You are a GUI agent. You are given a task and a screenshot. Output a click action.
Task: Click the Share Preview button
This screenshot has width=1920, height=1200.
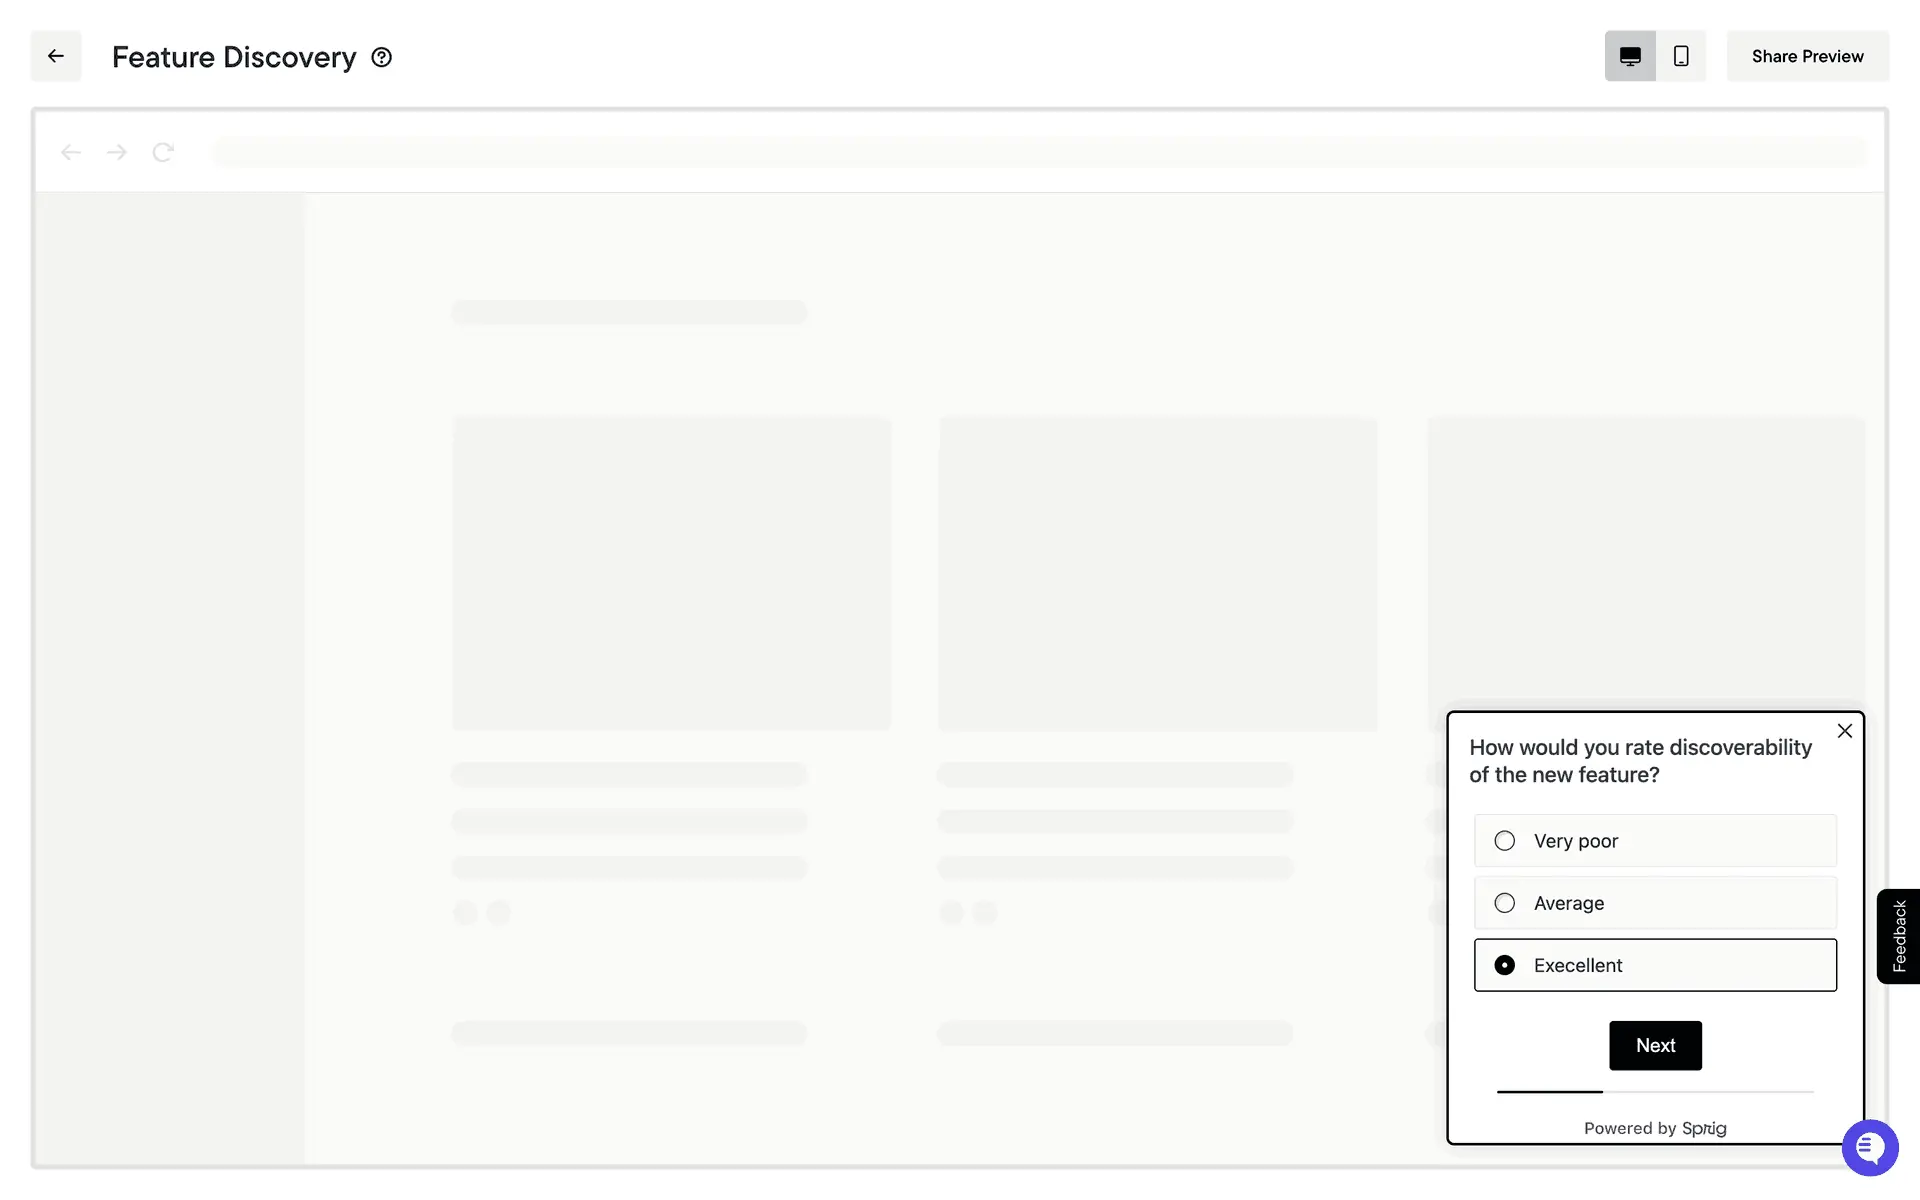coord(1807,56)
